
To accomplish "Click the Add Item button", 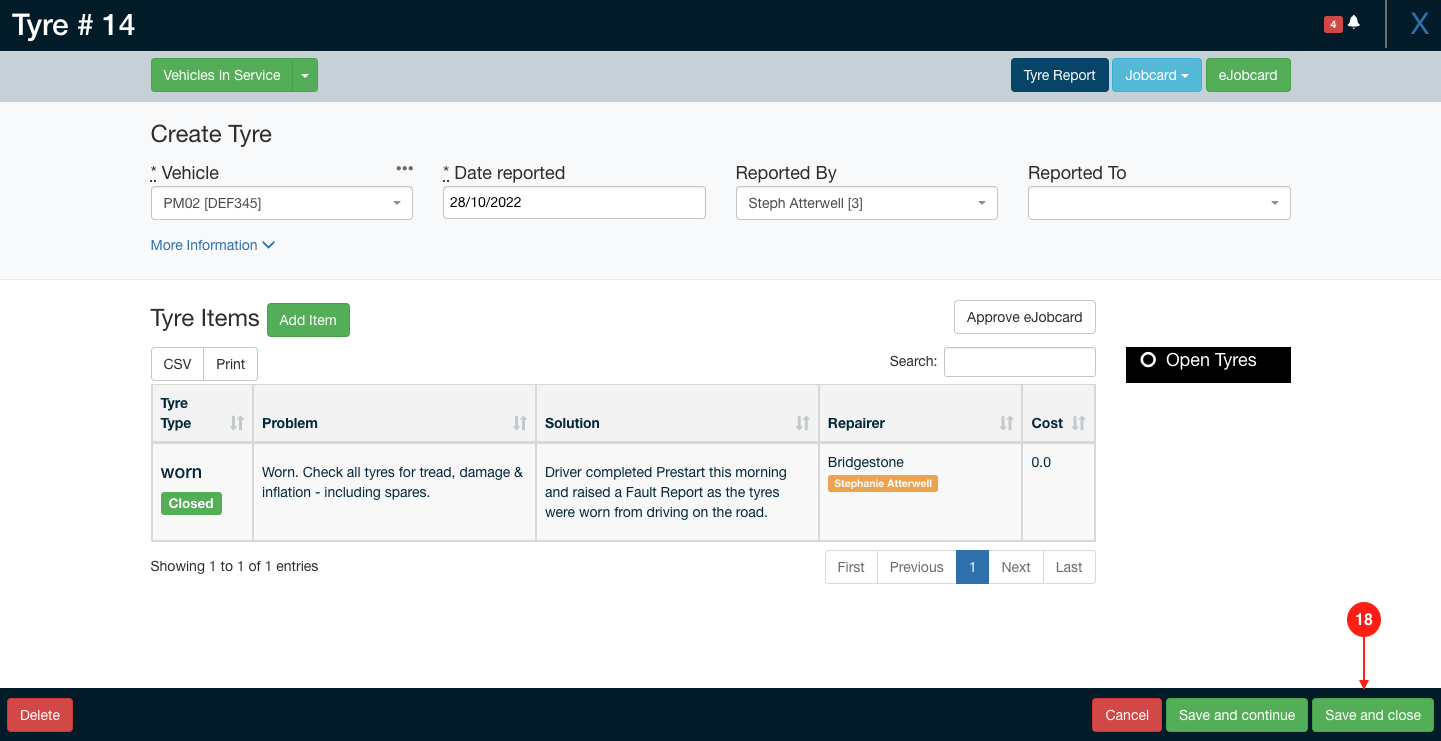I will (x=308, y=320).
